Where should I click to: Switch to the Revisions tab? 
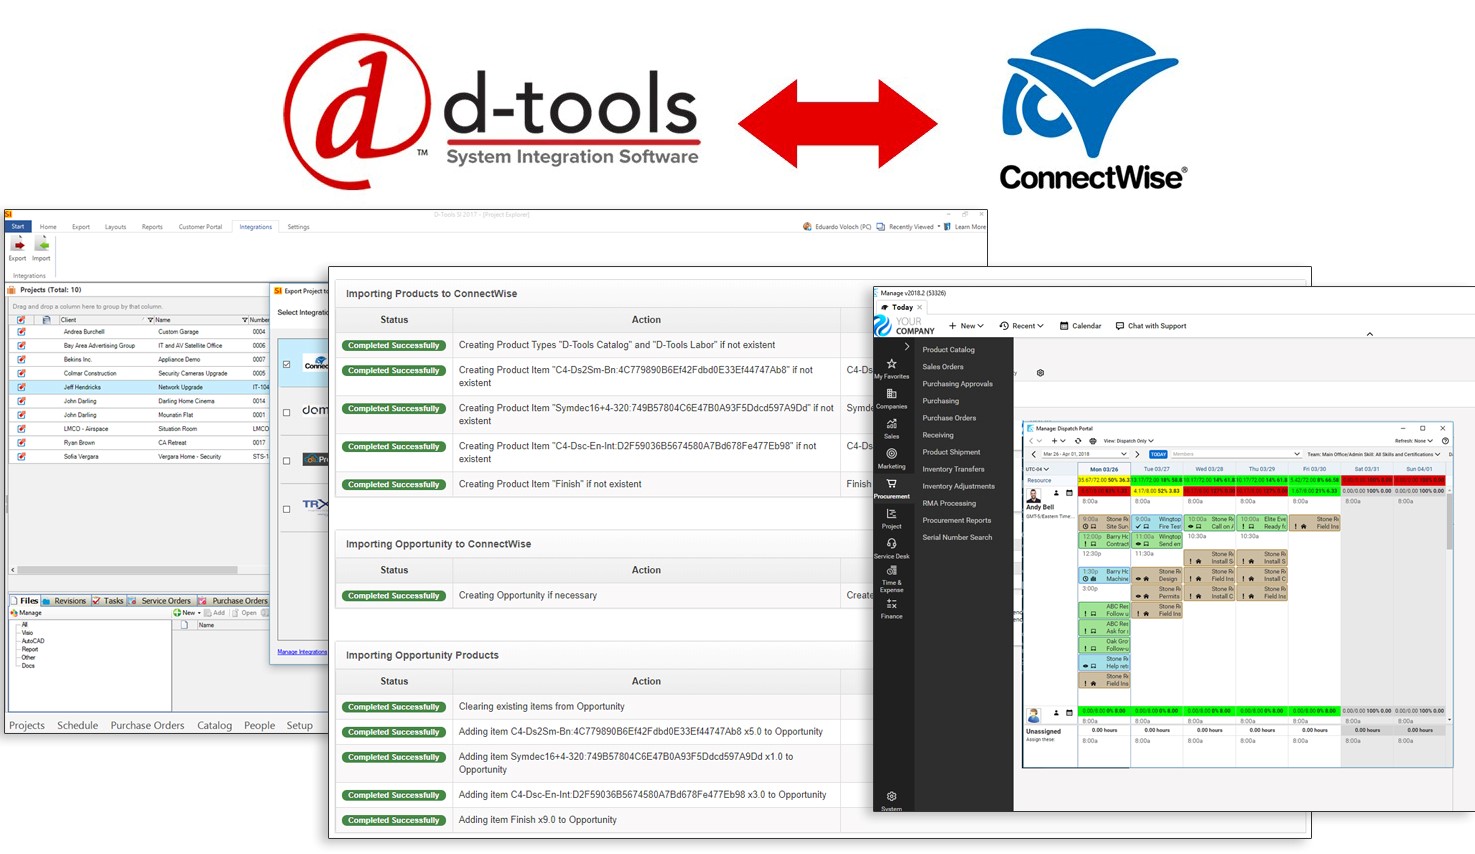tap(65, 601)
